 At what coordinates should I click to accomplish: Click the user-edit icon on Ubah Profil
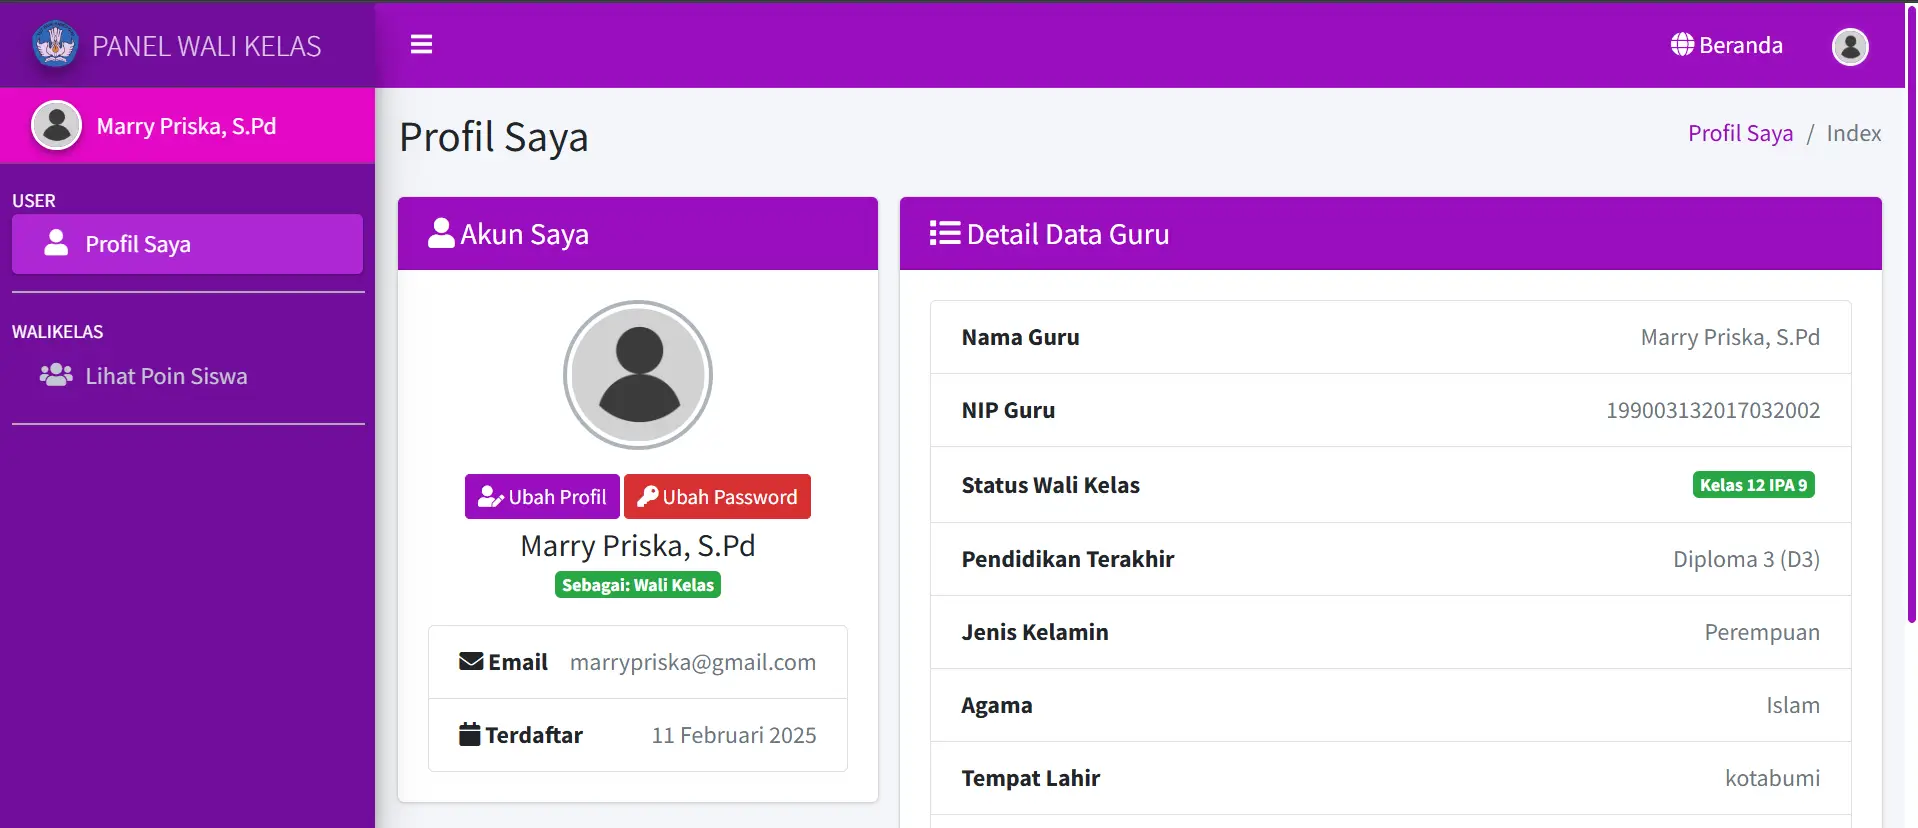(x=490, y=496)
